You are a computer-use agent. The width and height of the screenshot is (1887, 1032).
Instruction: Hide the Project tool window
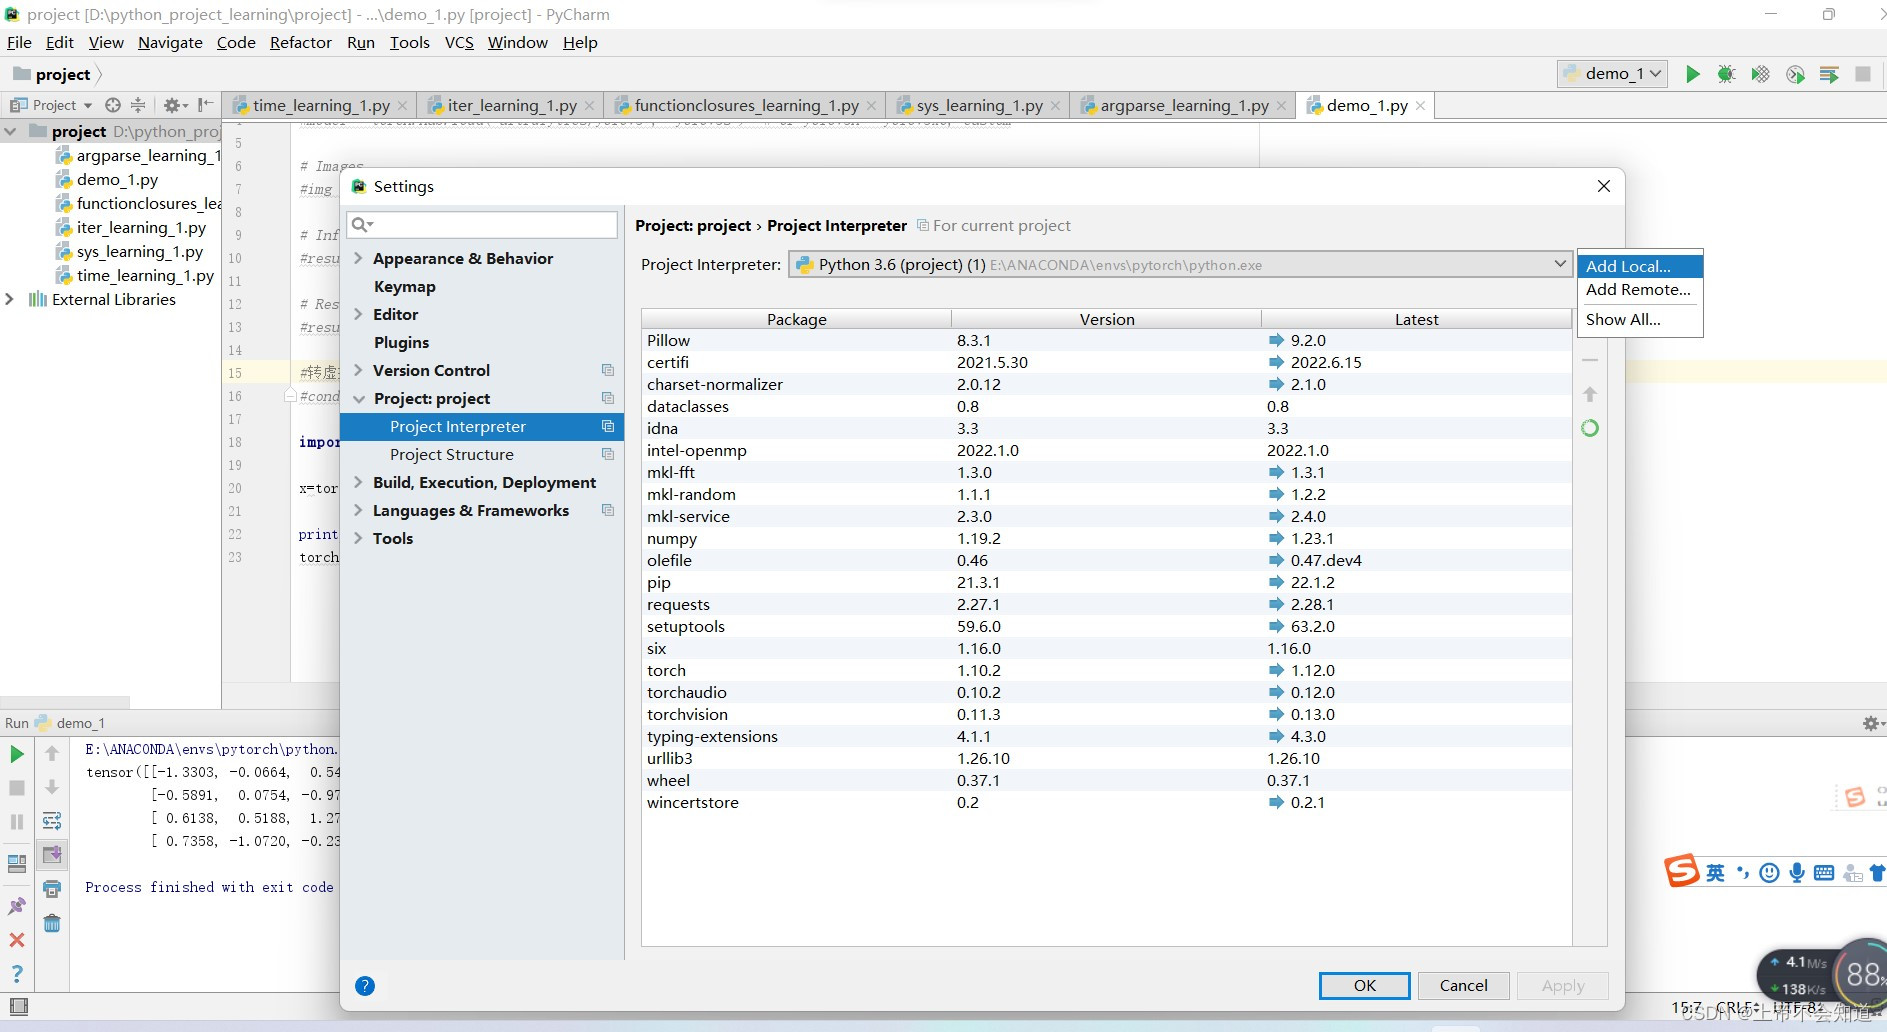[205, 105]
